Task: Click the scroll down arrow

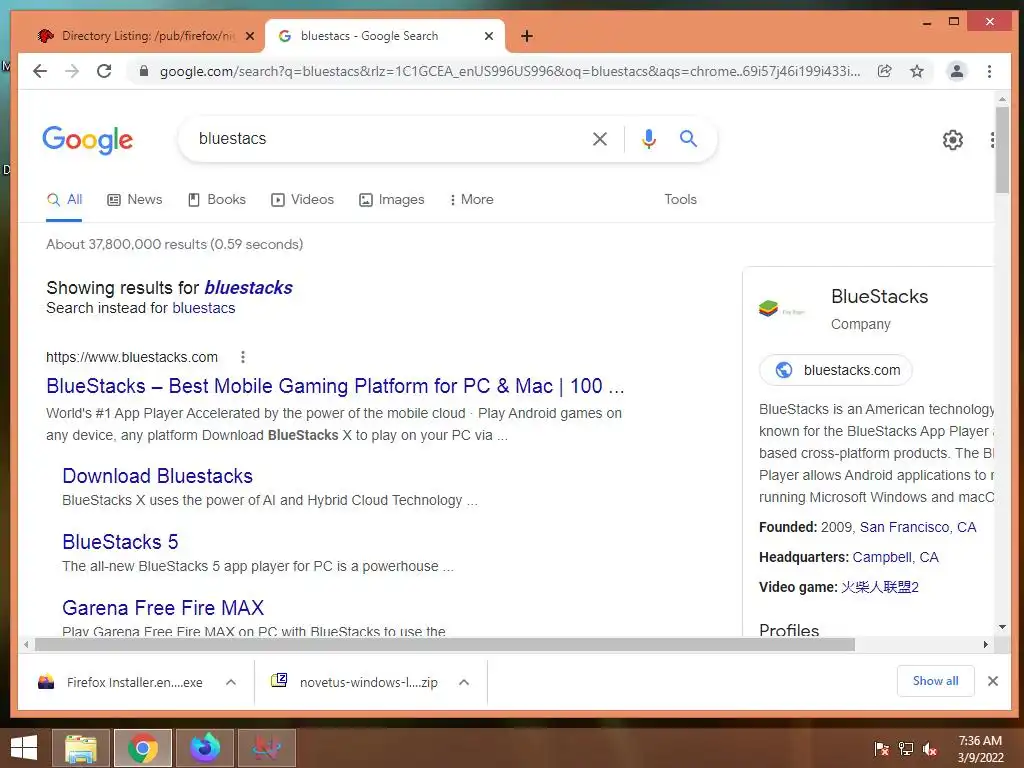Action: (x=1002, y=628)
